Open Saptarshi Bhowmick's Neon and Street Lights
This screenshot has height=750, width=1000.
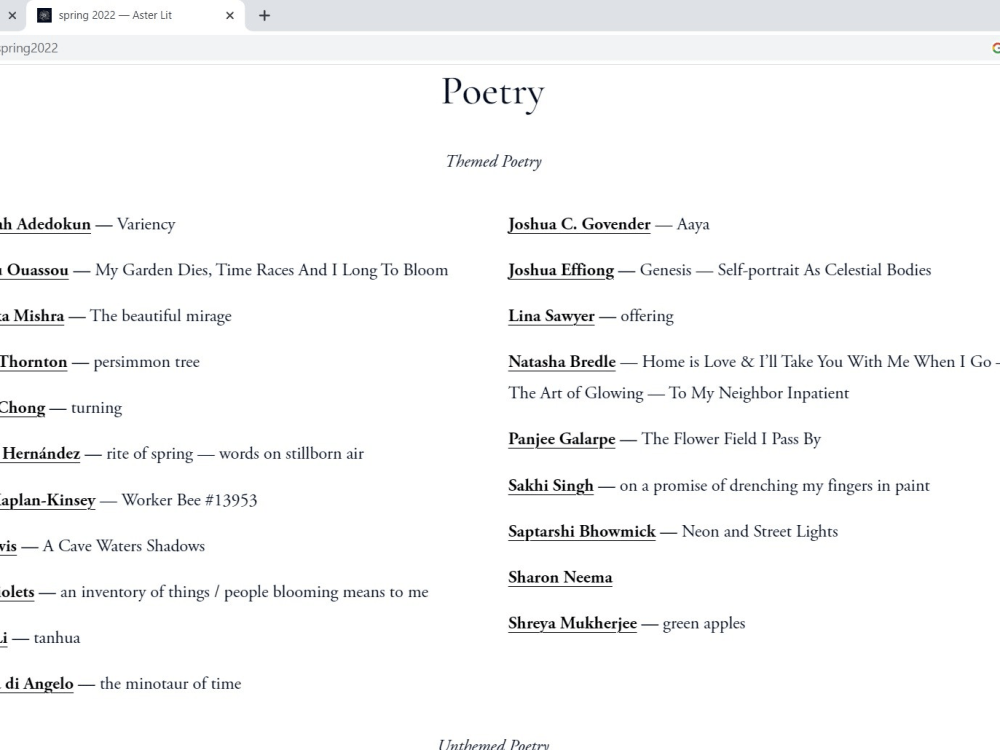(582, 531)
